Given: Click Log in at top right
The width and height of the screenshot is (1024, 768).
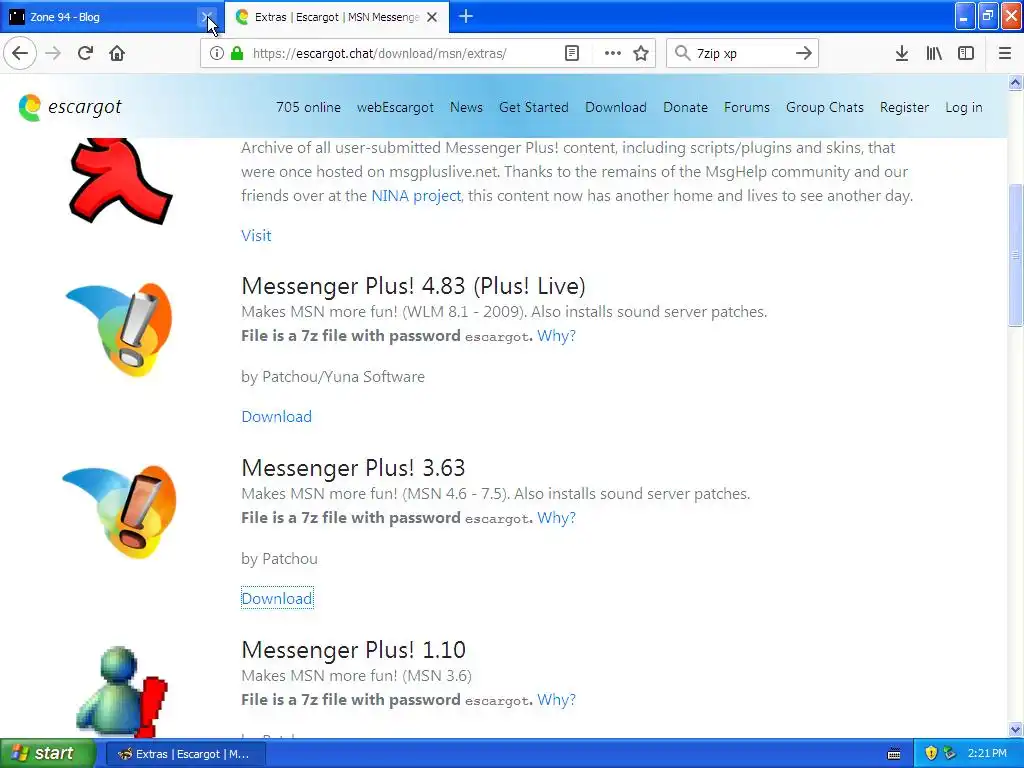Looking at the screenshot, I should pyautogui.click(x=963, y=107).
